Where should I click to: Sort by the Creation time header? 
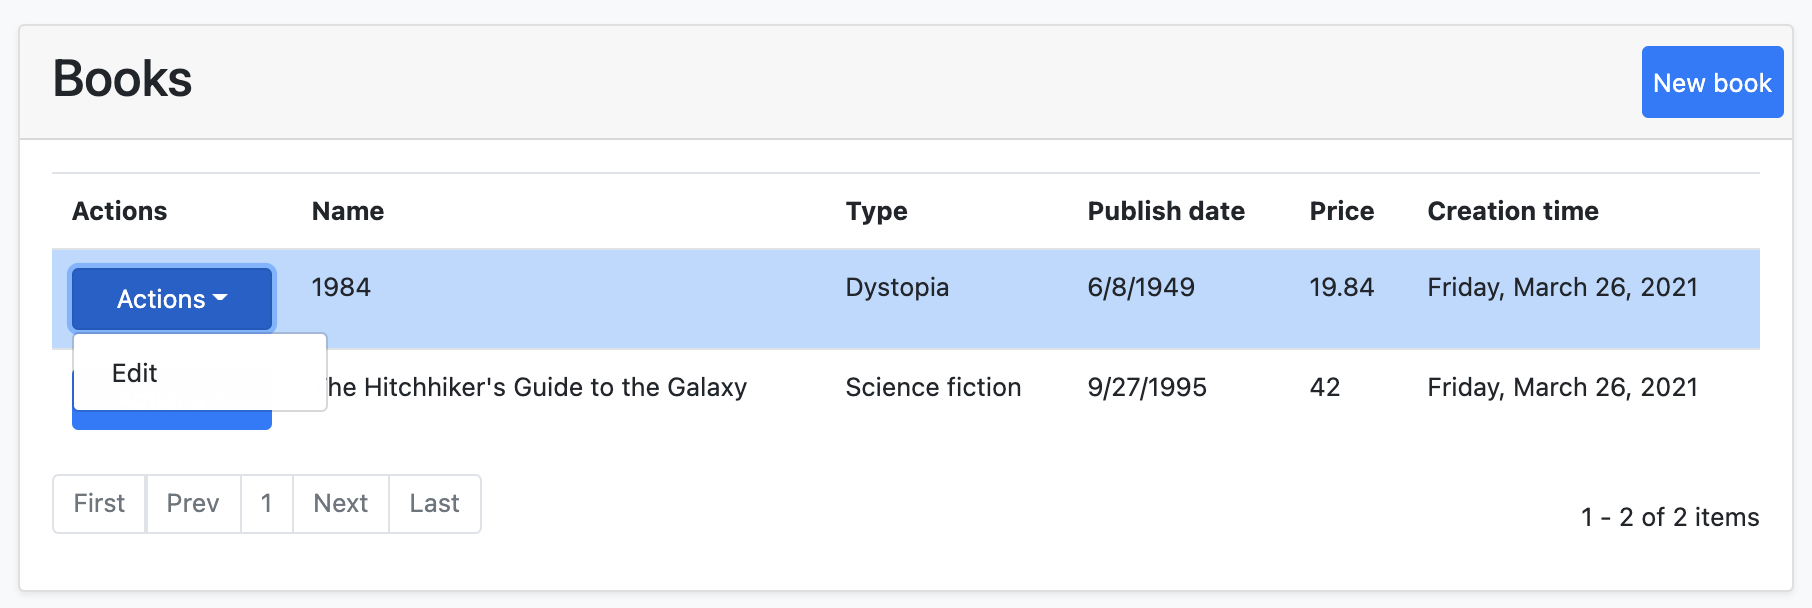pos(1512,211)
